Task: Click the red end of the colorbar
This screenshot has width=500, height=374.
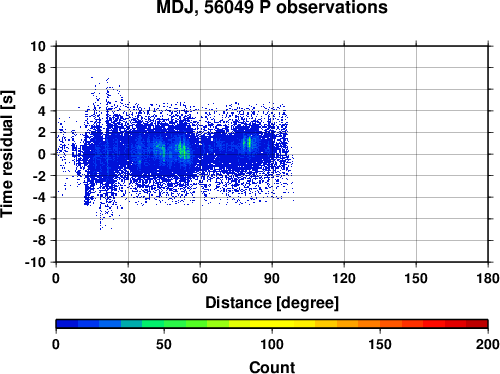Action: pos(477,323)
